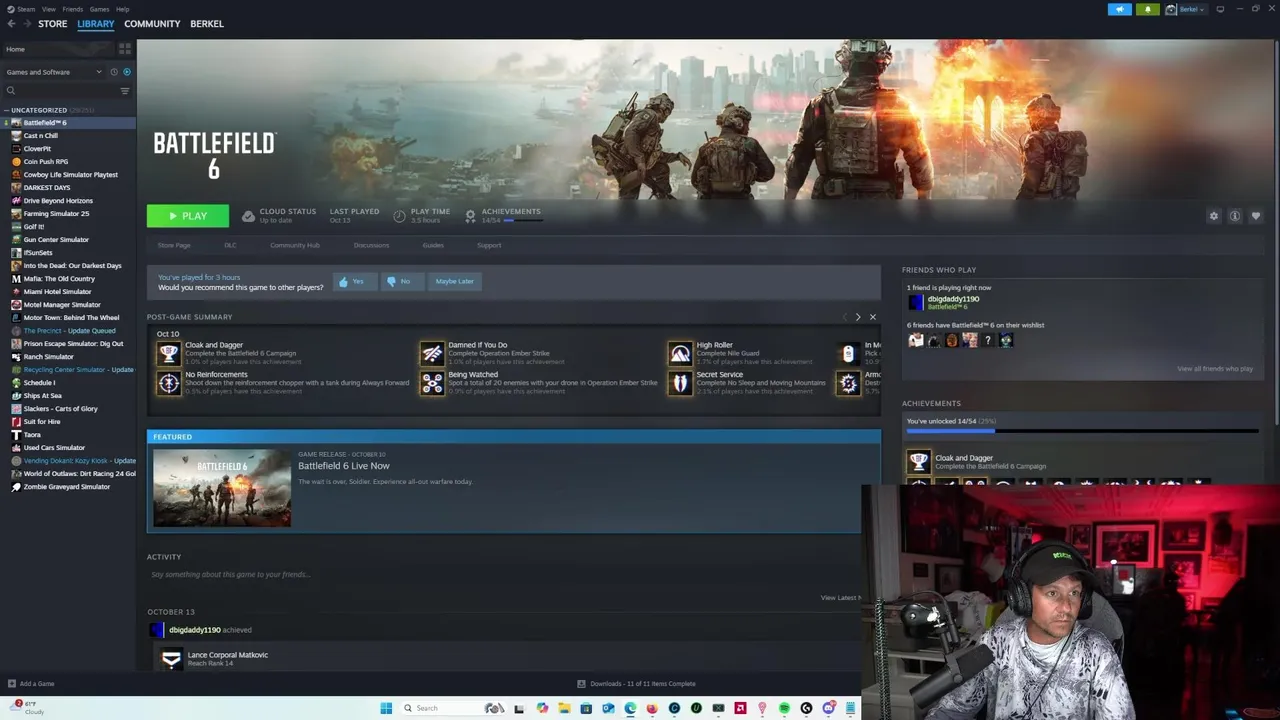Open dbigdaddy1190 friend playing entry
This screenshot has height=720, width=1280.
945,302
